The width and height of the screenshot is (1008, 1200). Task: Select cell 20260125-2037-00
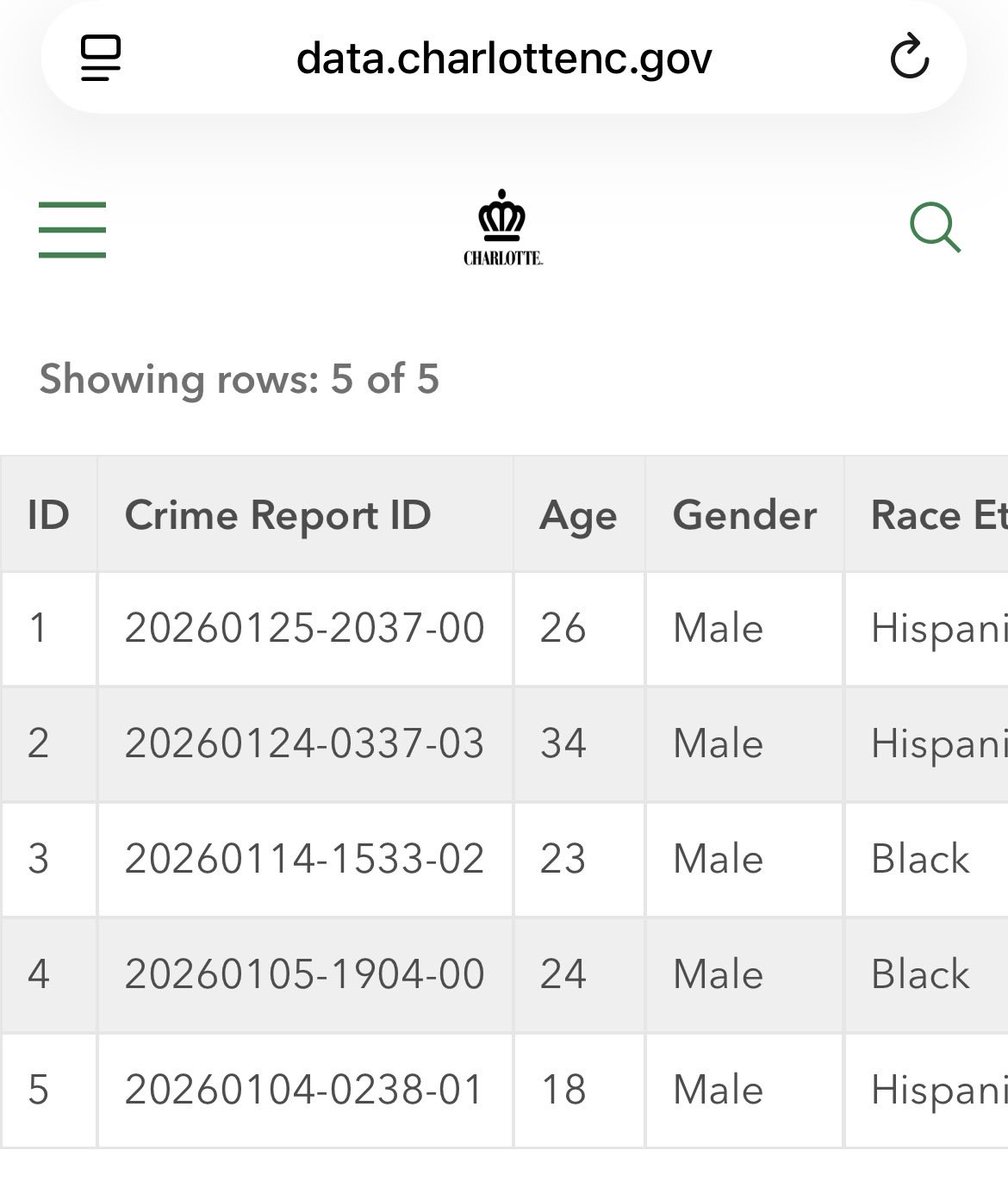pyautogui.click(x=304, y=629)
